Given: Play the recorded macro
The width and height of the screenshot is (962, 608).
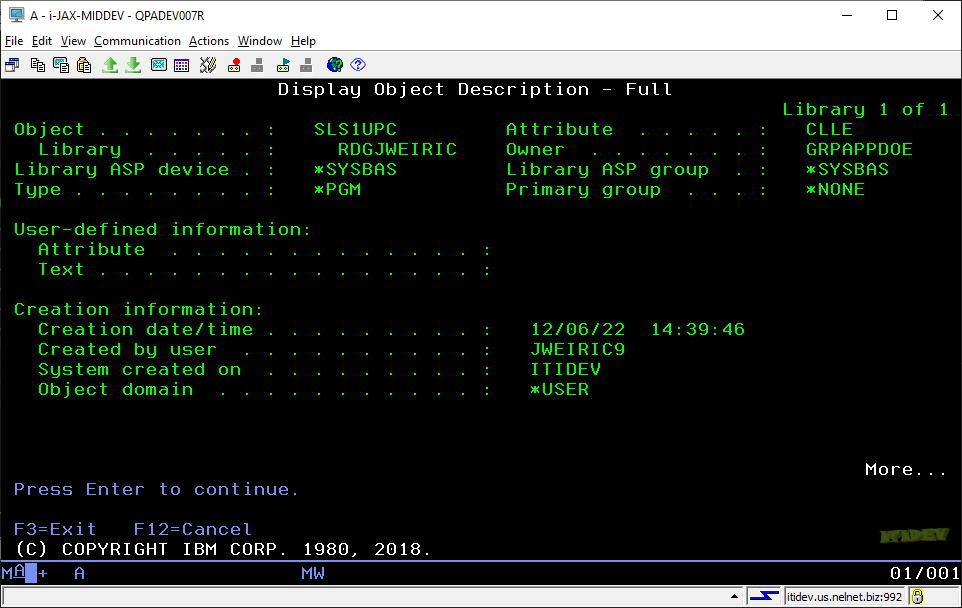Looking at the screenshot, I should (282, 64).
